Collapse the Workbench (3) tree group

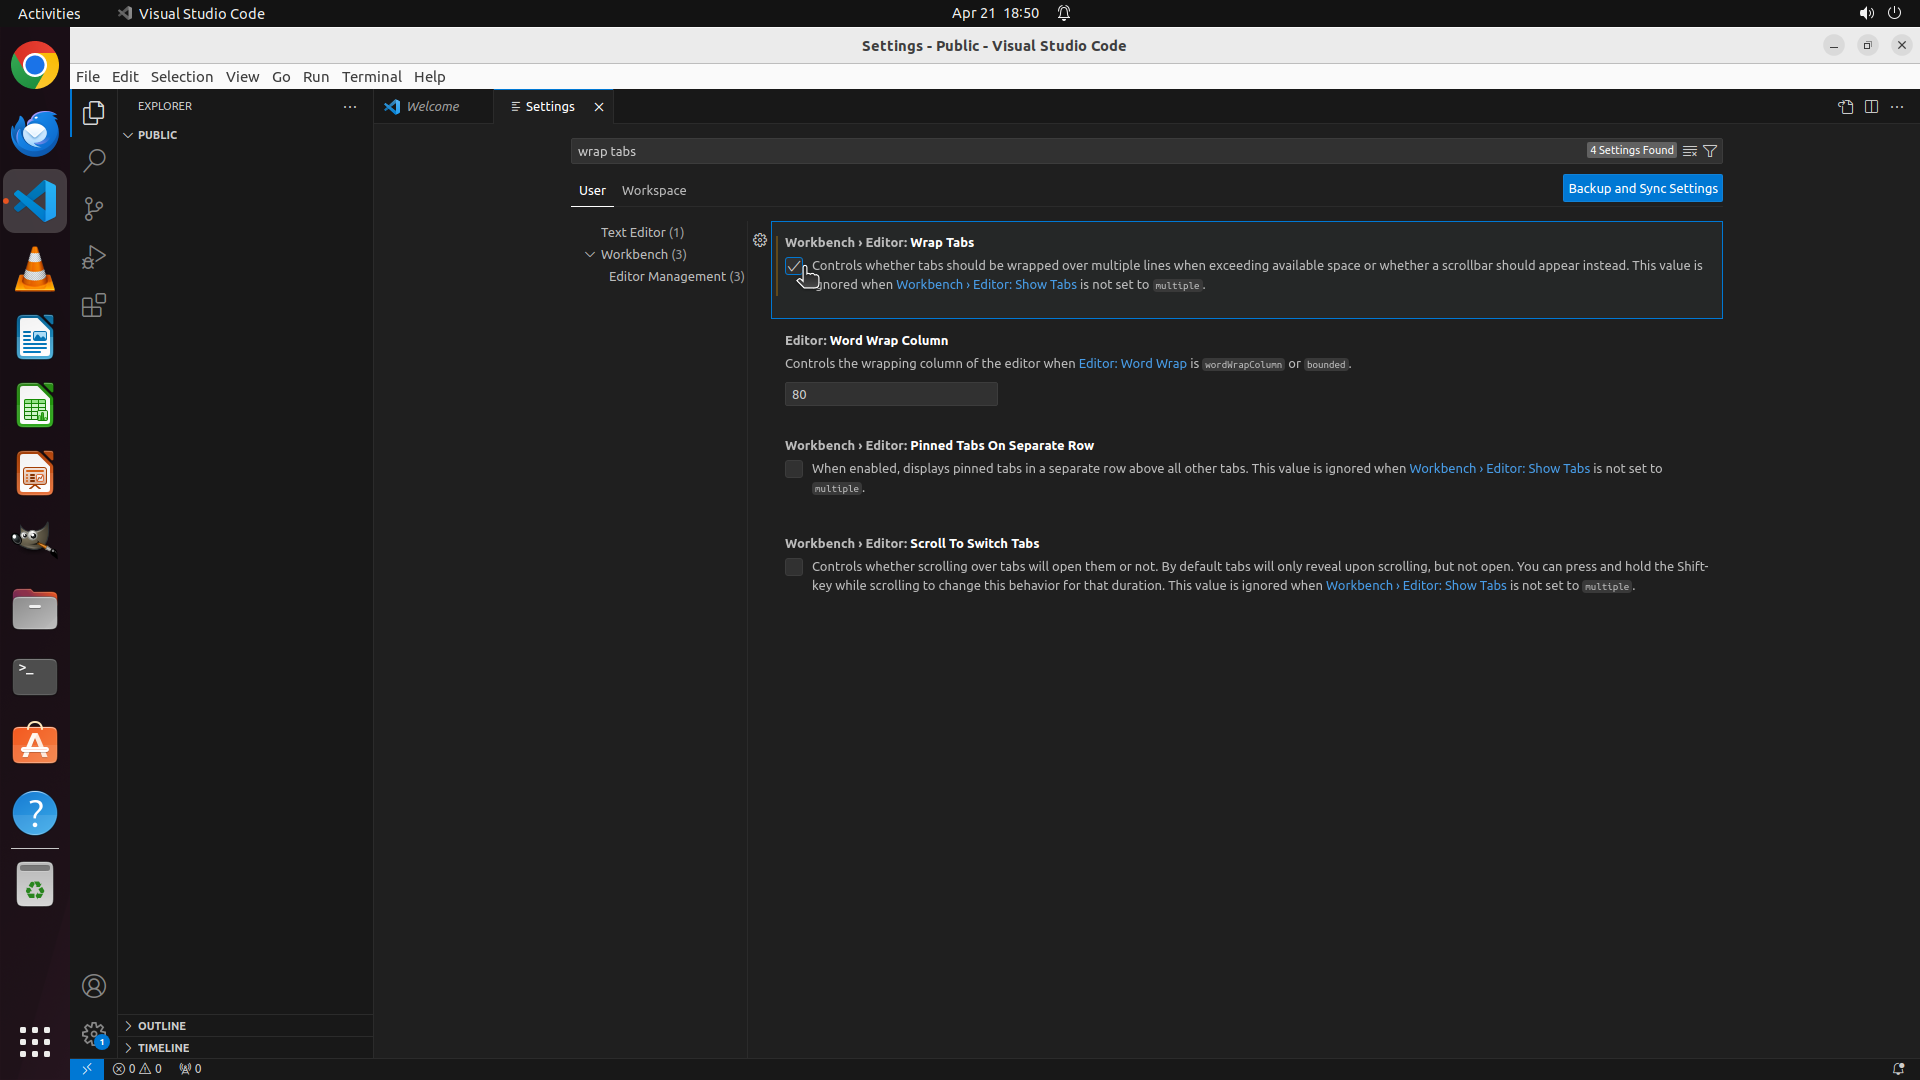tap(590, 254)
